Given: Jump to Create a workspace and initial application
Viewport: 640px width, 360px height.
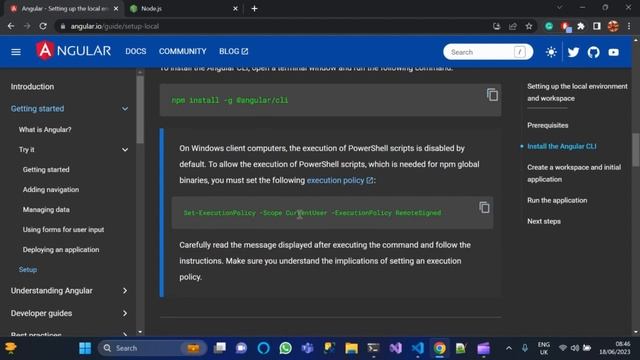Looking at the screenshot, I should 574,173.
